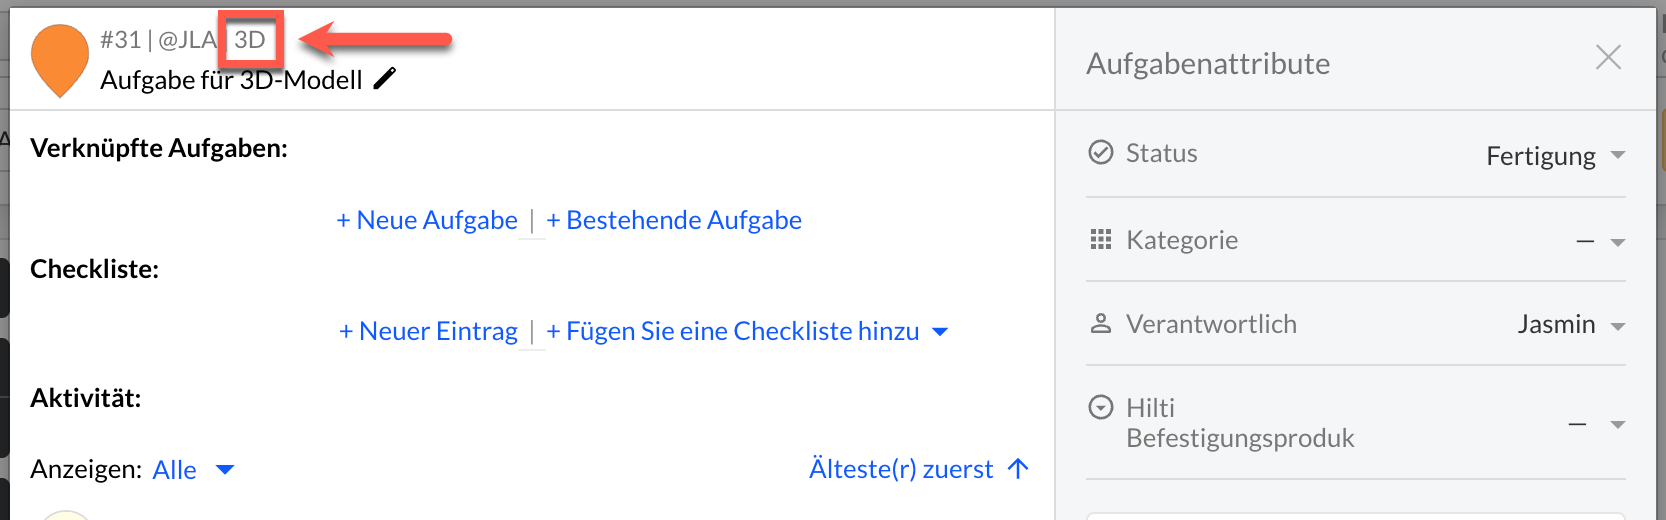Edit task title with pencil icon

click(385, 79)
